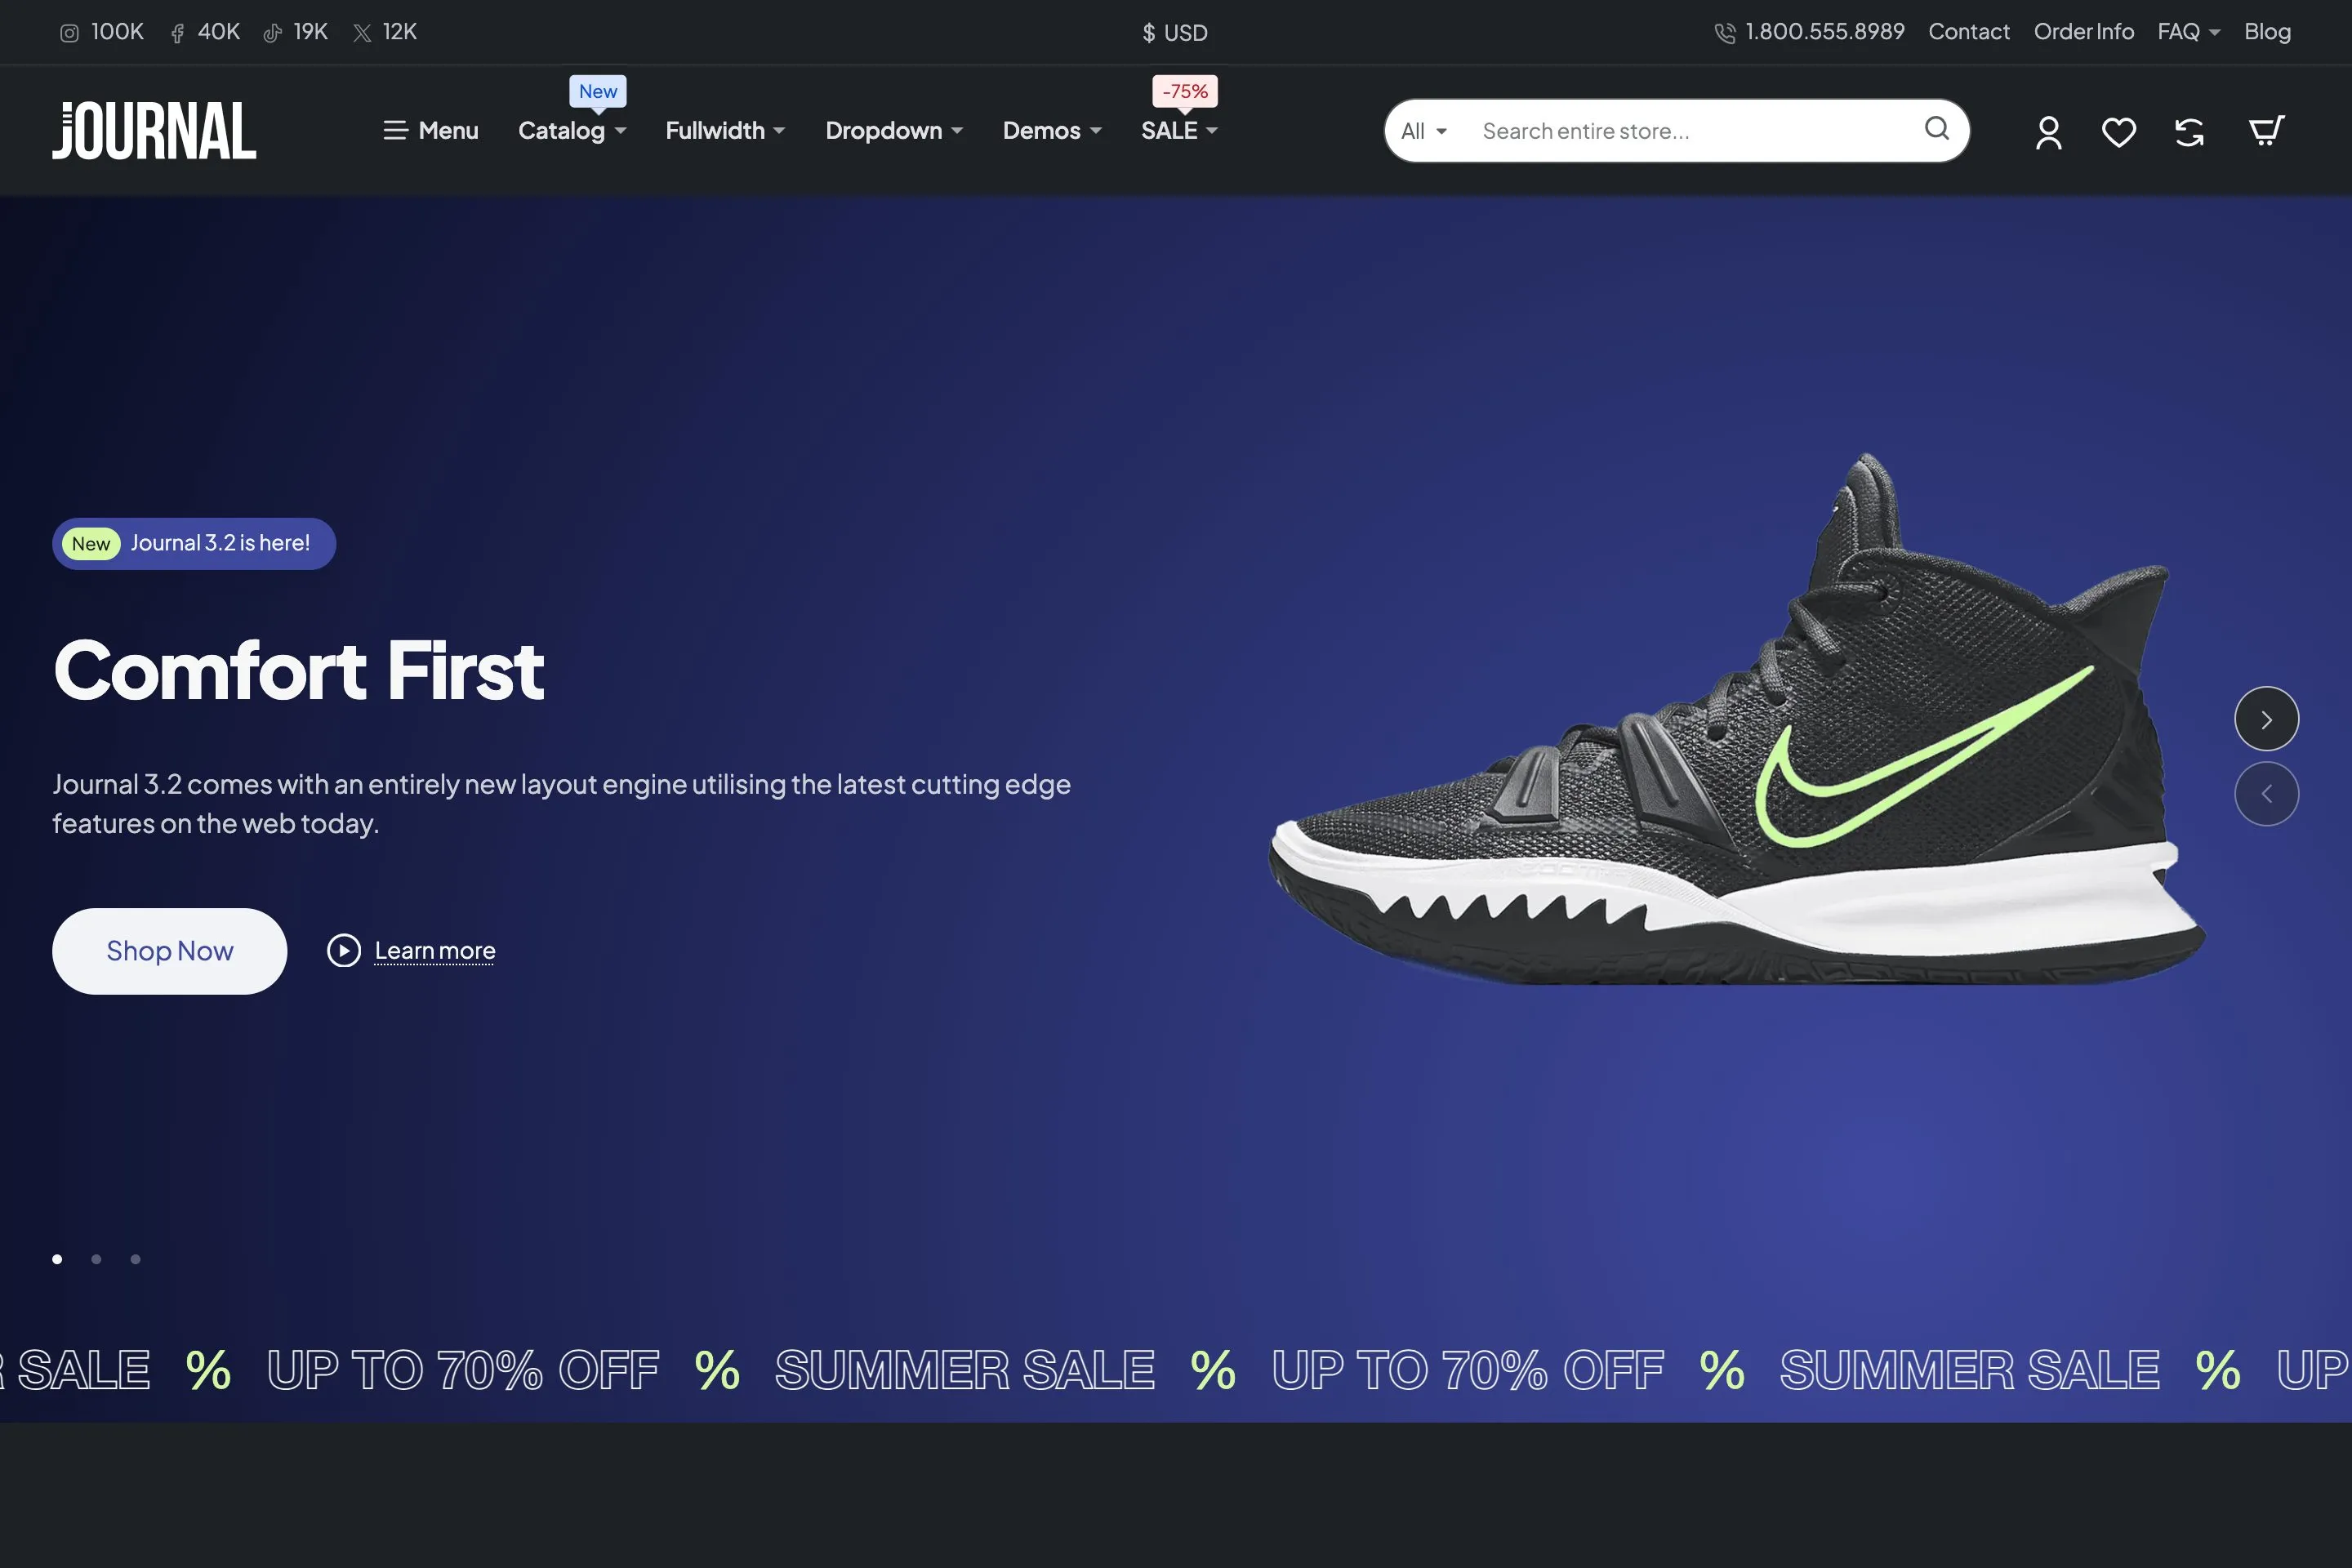Image resolution: width=2352 pixels, height=1568 pixels.
Task: Click the Learn more link
Action: (x=435, y=951)
